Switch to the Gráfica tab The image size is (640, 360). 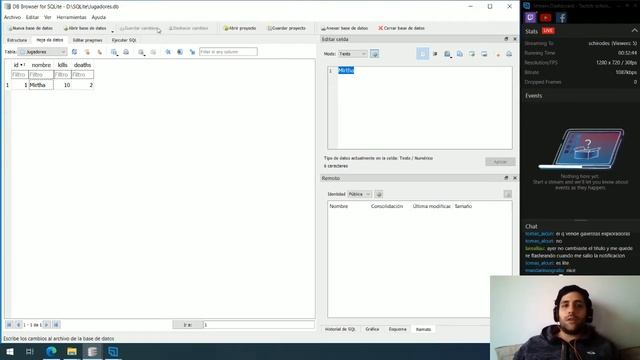pyautogui.click(x=372, y=329)
